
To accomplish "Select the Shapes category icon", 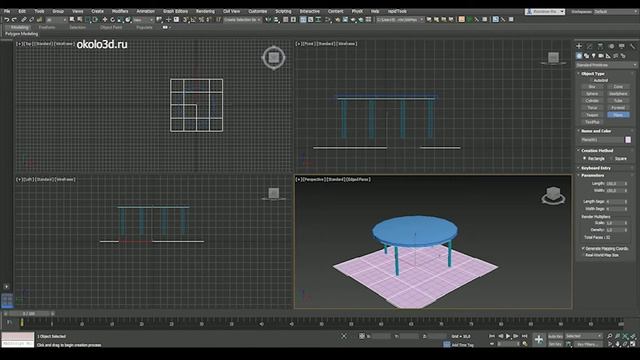I will click(587, 56).
